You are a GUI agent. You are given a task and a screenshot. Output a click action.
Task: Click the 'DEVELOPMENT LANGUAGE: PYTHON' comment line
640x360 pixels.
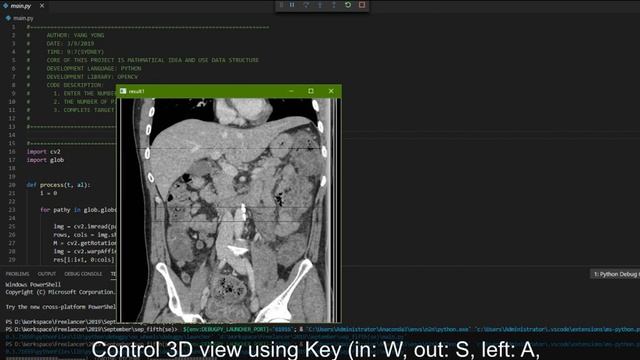pos(94,69)
